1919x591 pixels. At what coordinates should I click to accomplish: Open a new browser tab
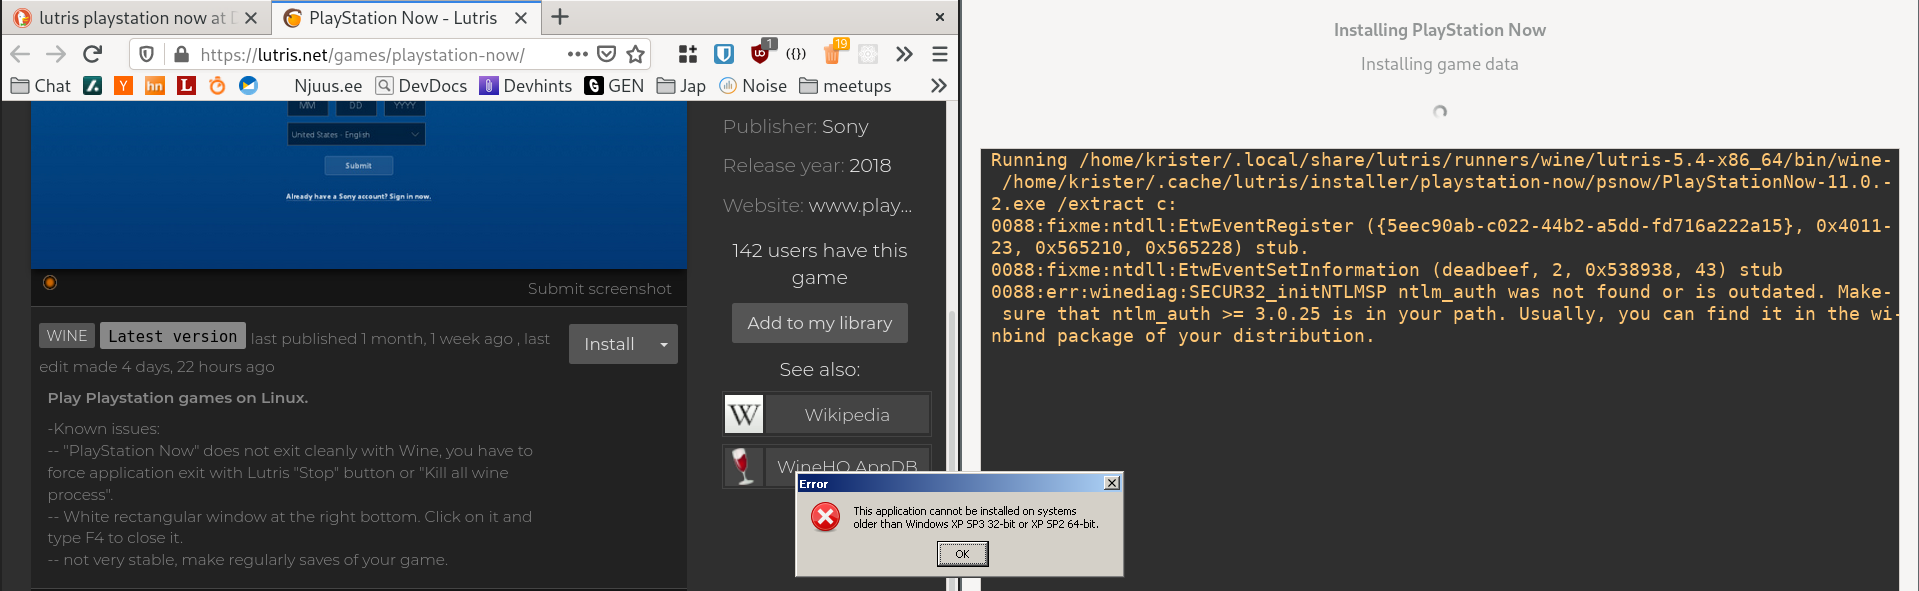(x=560, y=17)
